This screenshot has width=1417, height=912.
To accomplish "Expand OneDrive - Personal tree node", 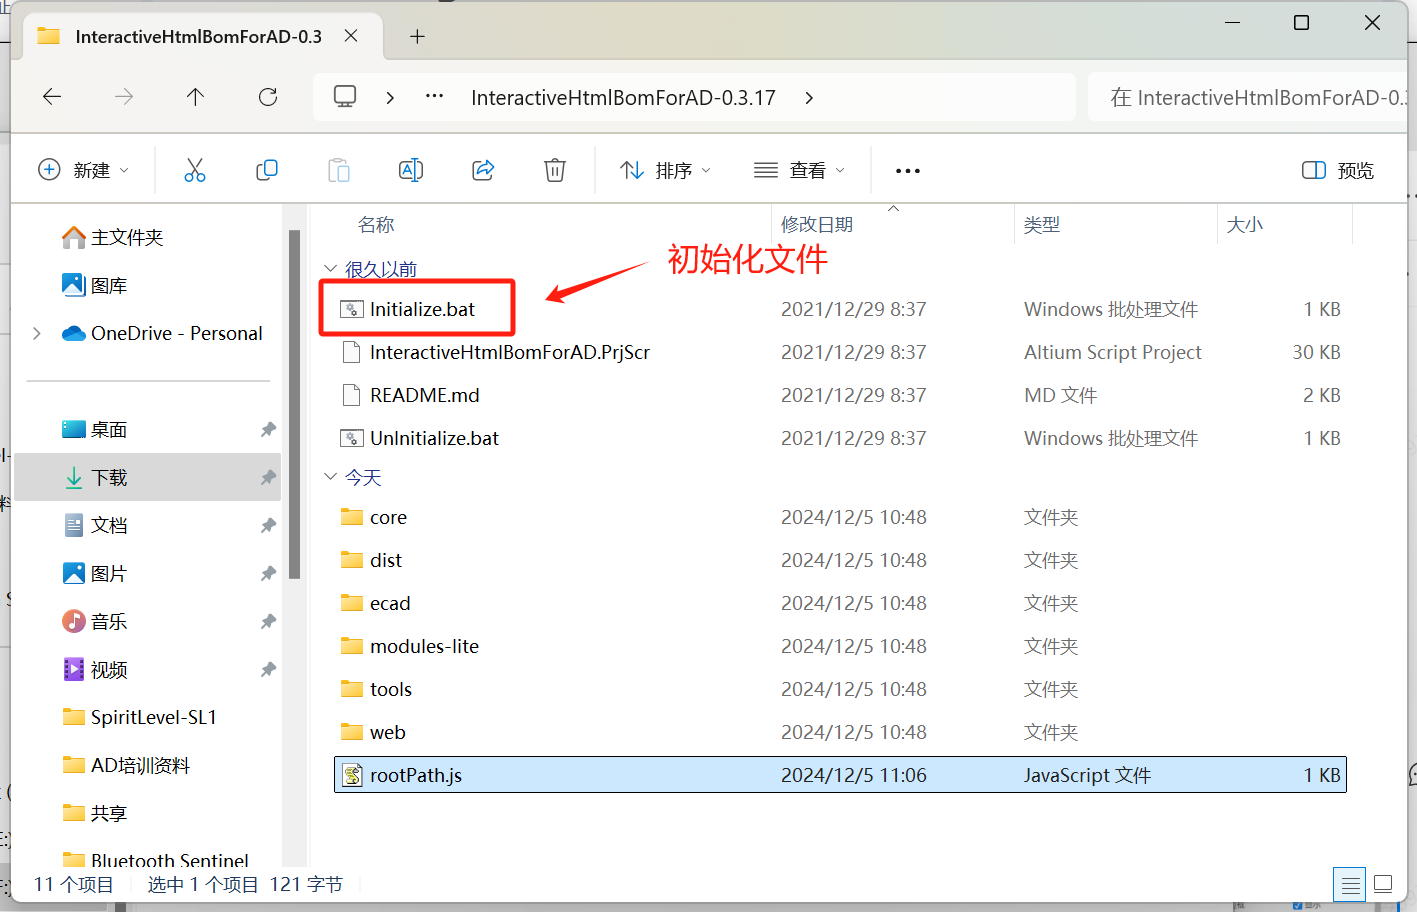I will [x=37, y=333].
